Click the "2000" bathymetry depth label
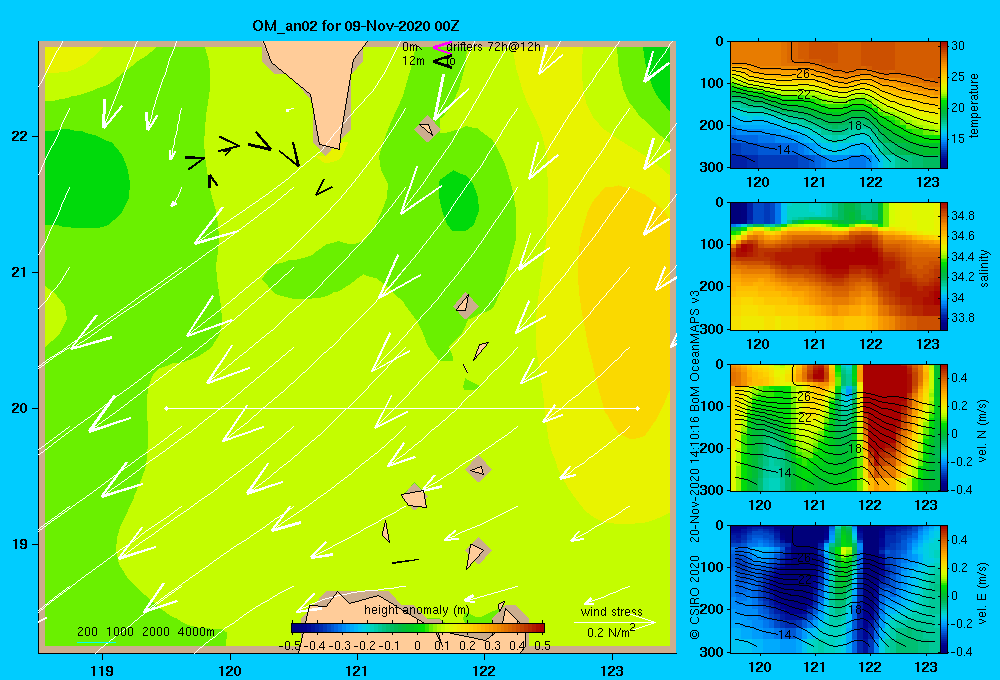Image resolution: width=1000 pixels, height=680 pixels. click(156, 632)
